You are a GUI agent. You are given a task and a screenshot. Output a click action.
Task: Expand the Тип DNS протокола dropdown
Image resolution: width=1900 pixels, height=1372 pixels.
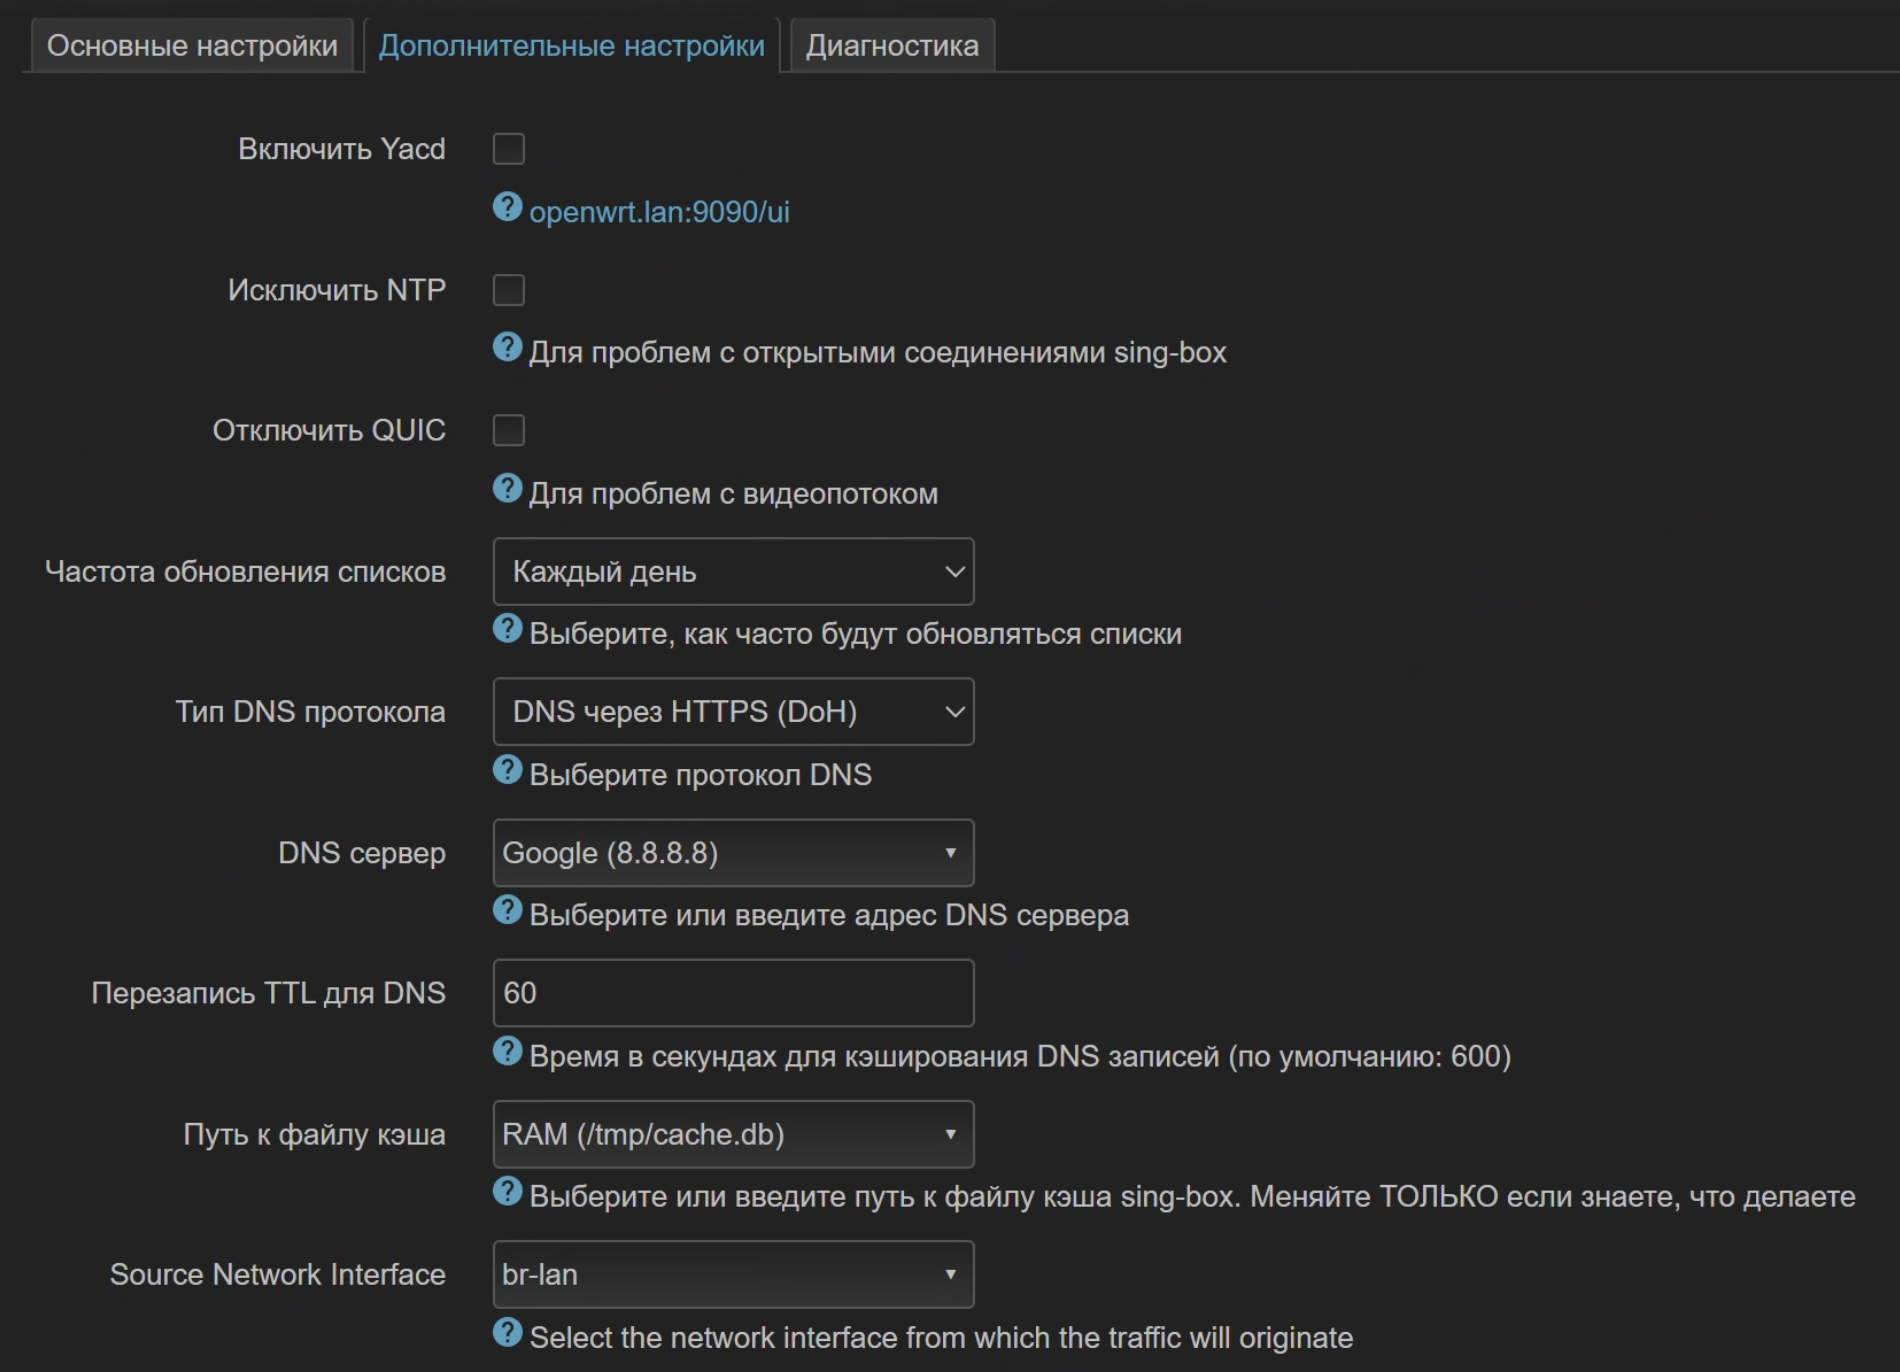pos(733,712)
